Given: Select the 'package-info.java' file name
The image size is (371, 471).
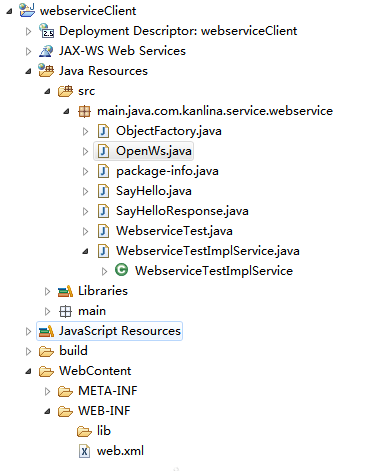Looking at the screenshot, I should coord(167,171).
